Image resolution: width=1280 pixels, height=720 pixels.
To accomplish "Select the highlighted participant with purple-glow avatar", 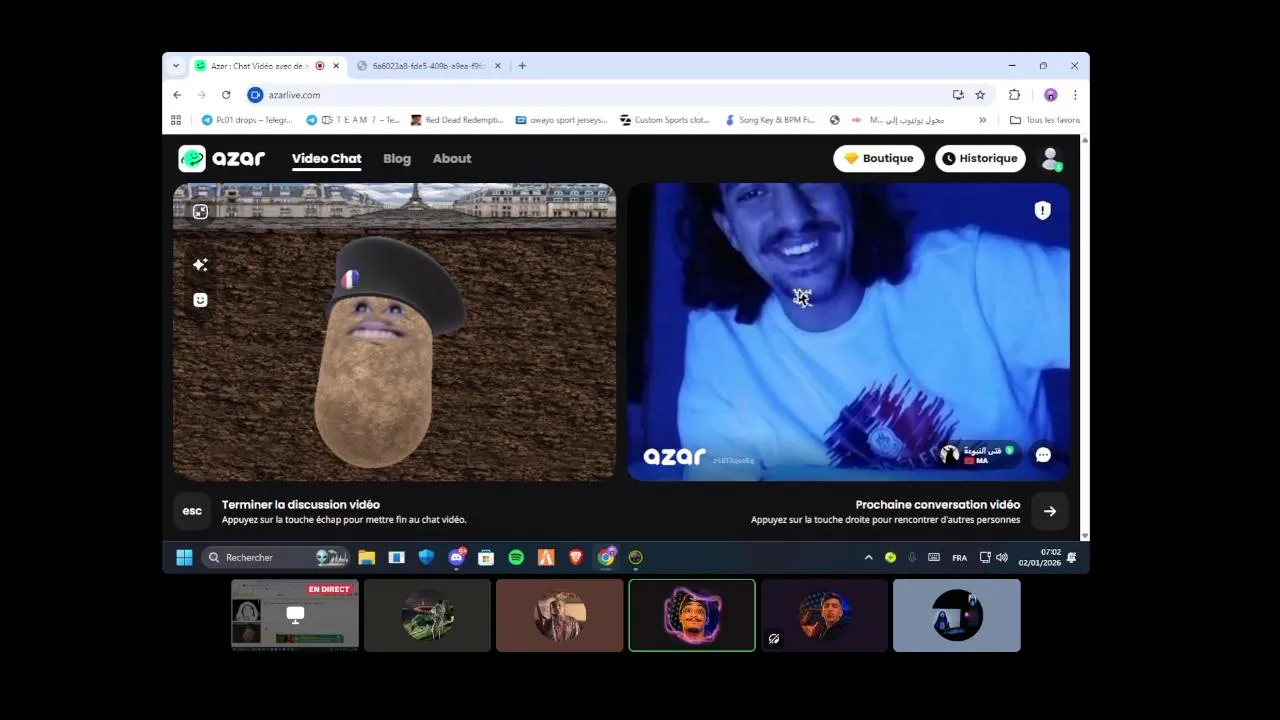I will [x=692, y=615].
